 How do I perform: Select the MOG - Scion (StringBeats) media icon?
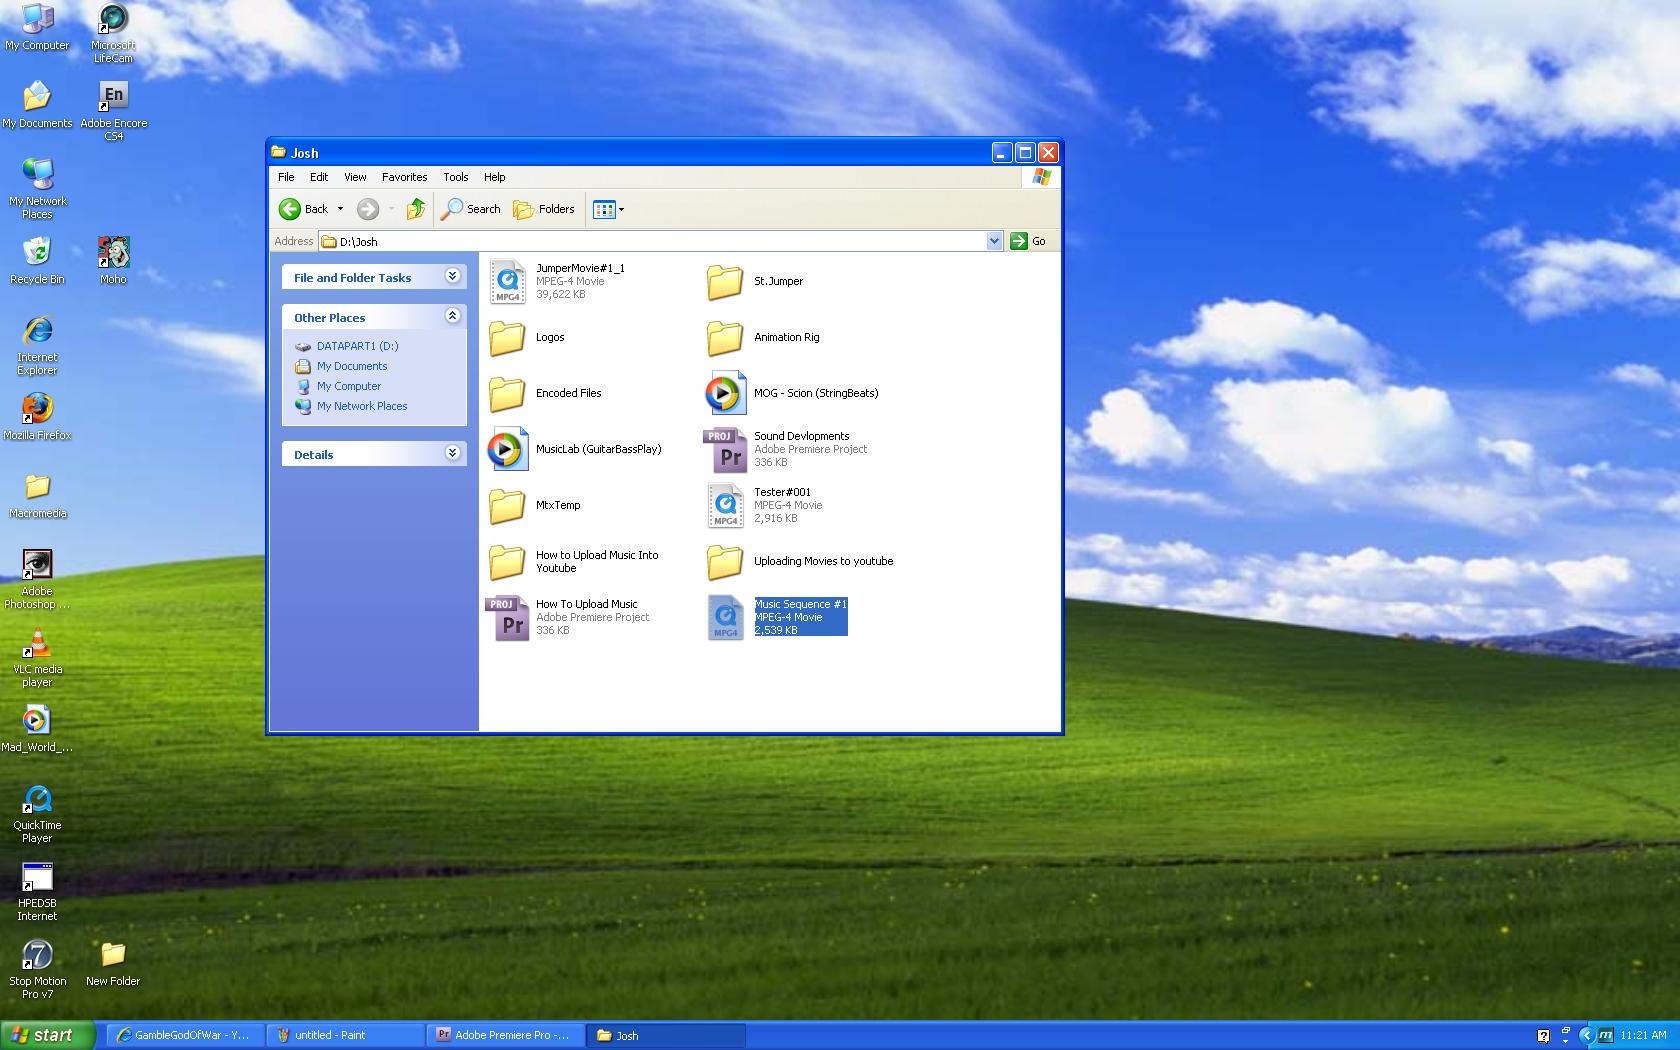coord(725,393)
